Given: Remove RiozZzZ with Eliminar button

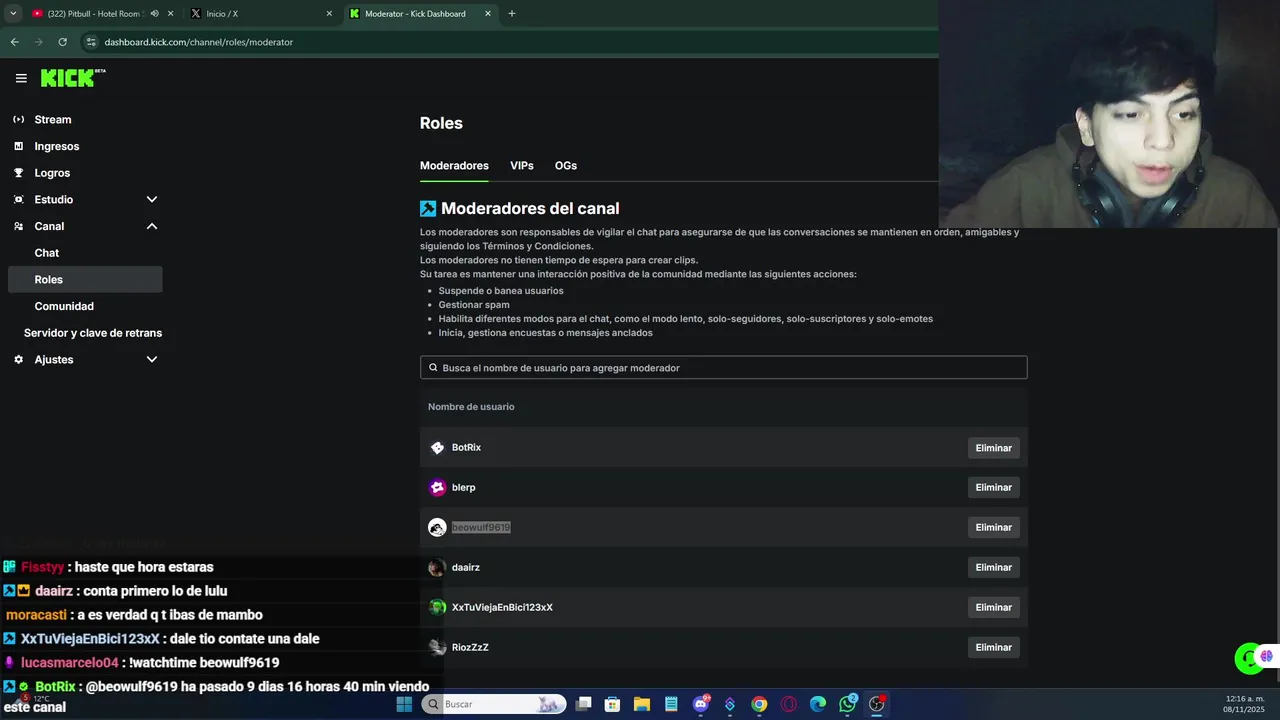Looking at the screenshot, I should tap(993, 647).
